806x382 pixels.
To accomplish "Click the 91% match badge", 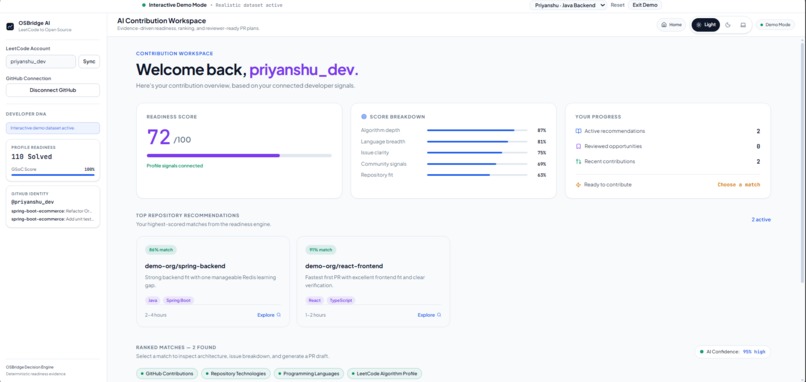I will pos(321,250).
